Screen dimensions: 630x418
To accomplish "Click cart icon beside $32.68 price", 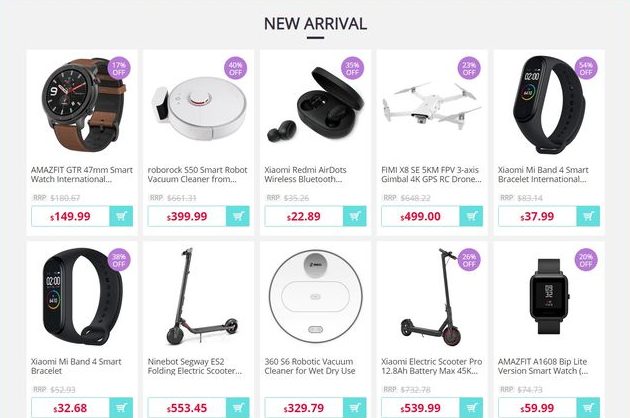I will [121, 408].
